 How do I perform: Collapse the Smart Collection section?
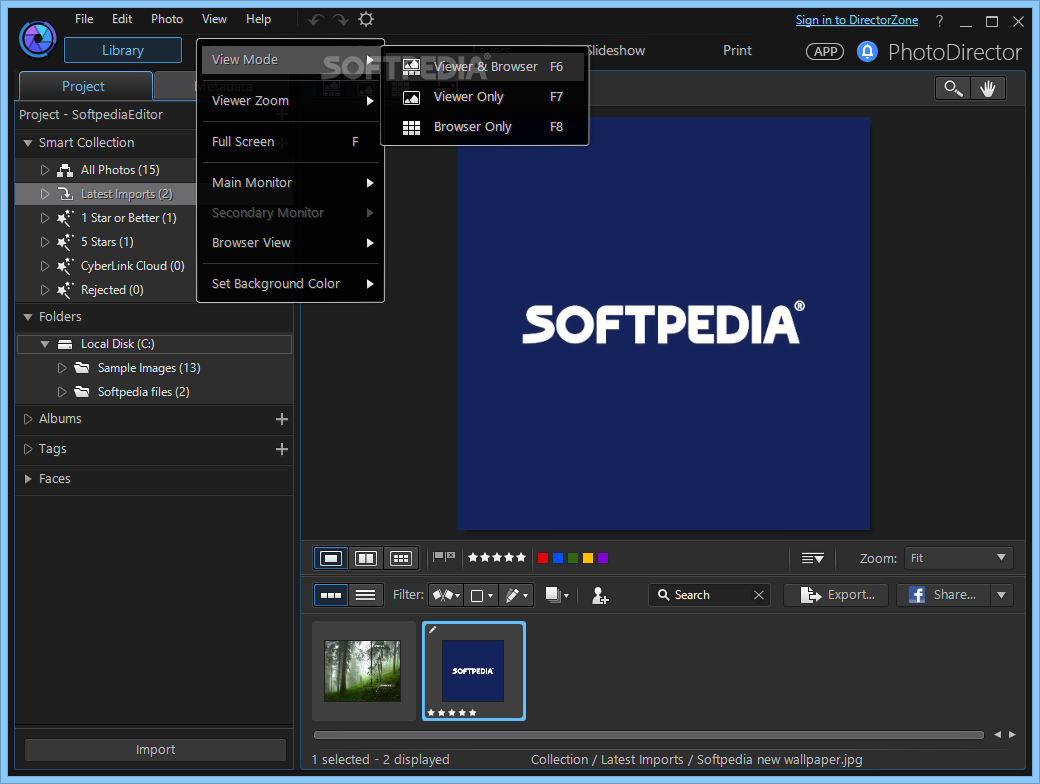[28, 143]
